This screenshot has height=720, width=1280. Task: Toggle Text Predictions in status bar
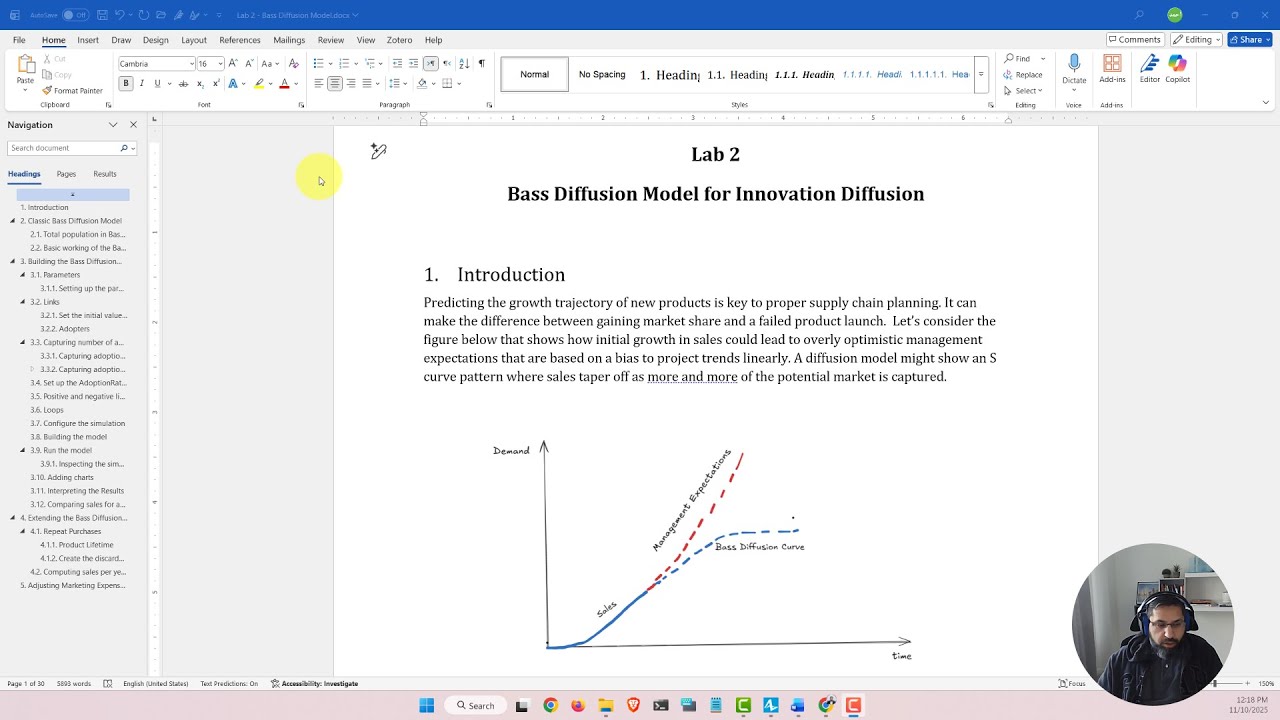[x=229, y=684]
